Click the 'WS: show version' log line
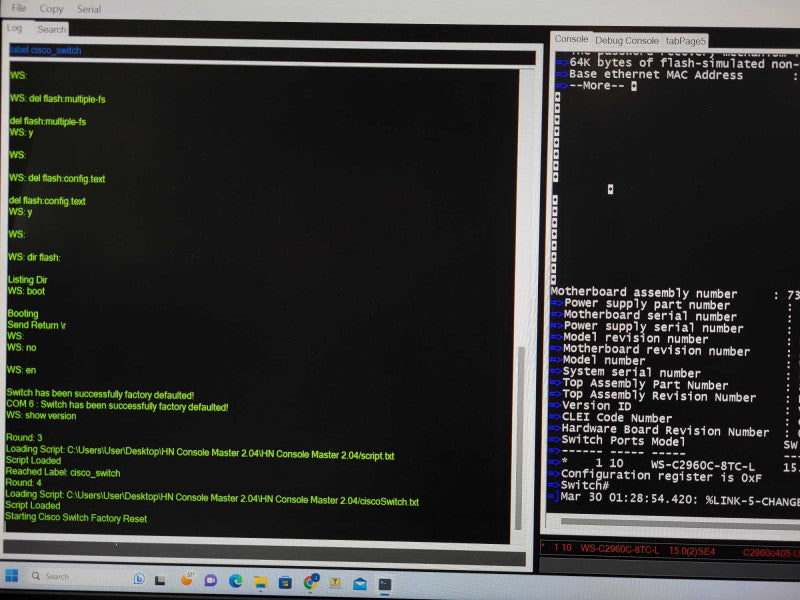 41,415
